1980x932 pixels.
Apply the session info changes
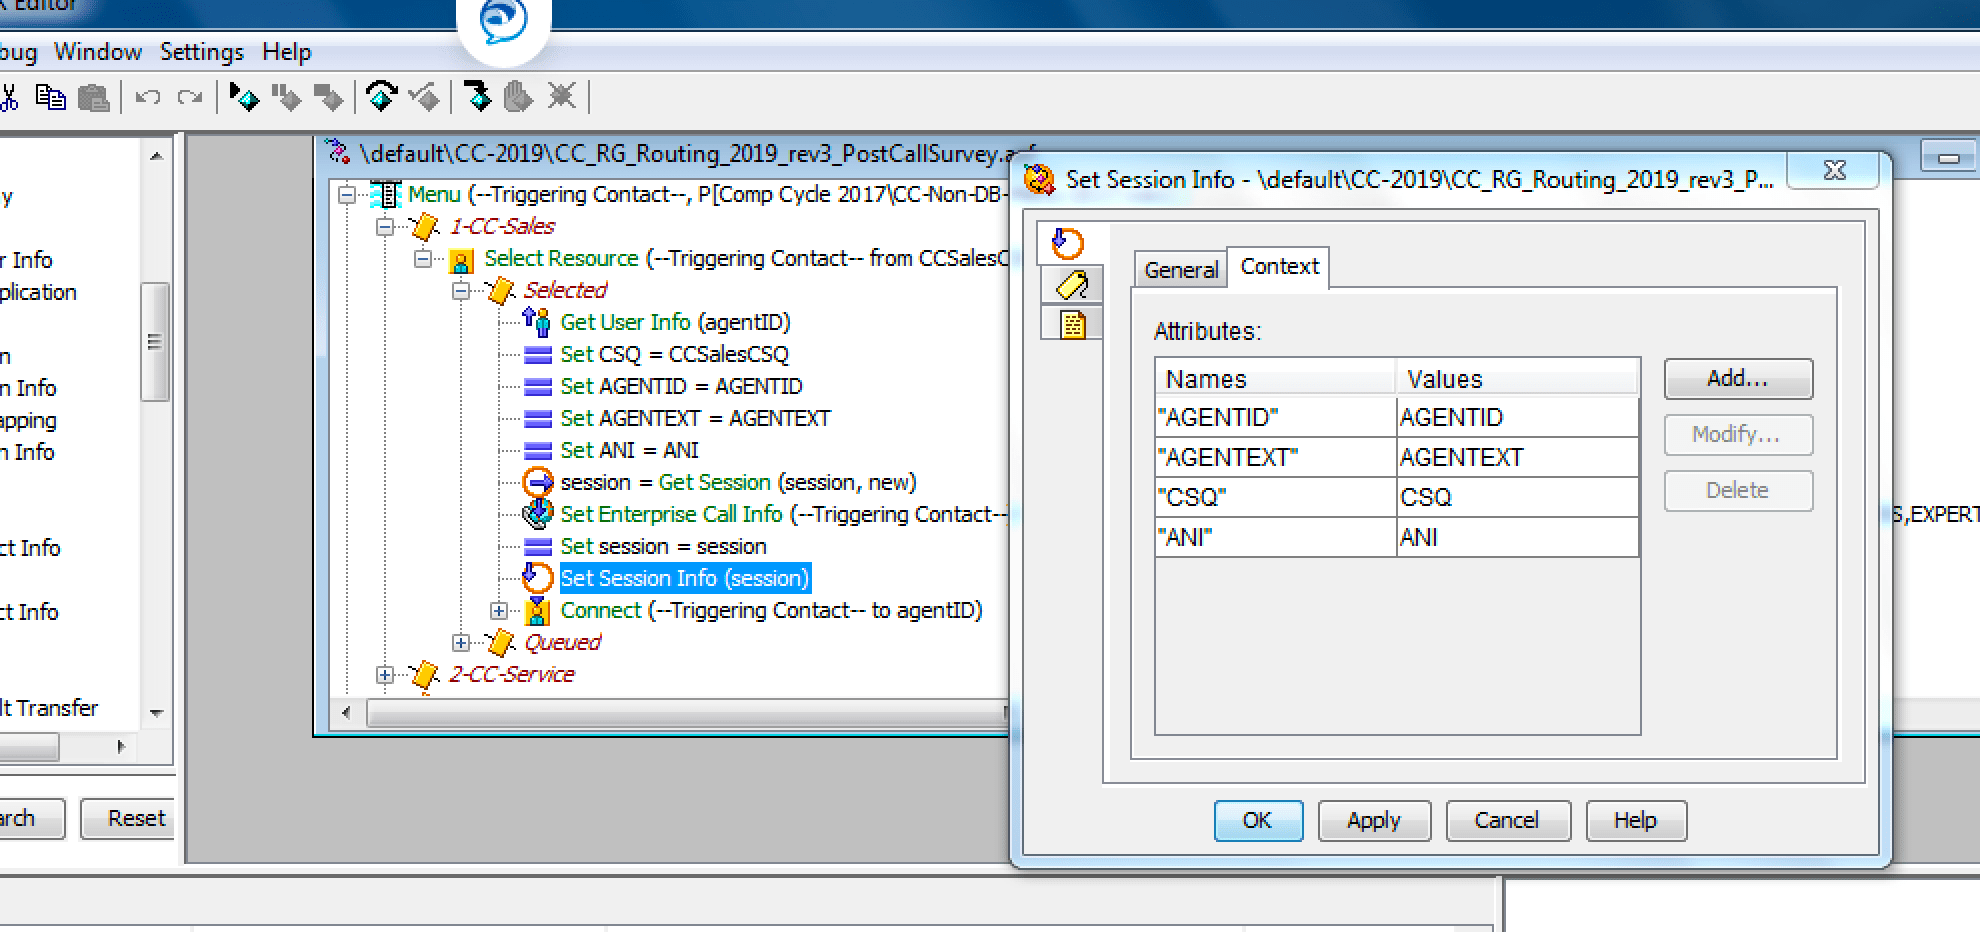[1374, 820]
